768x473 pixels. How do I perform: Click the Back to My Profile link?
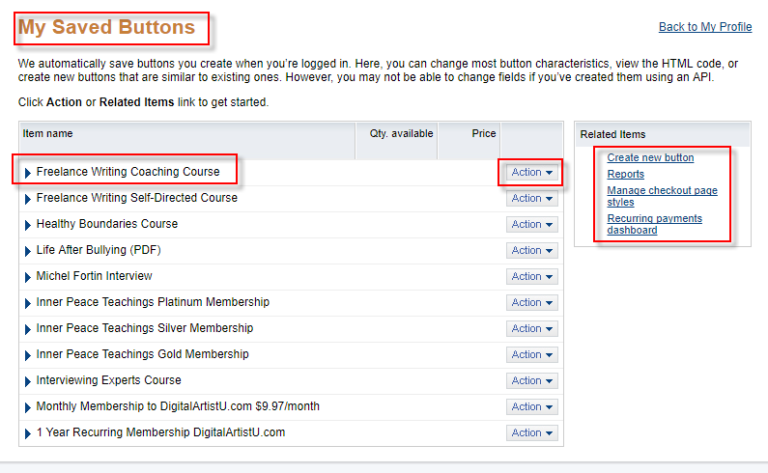click(705, 27)
